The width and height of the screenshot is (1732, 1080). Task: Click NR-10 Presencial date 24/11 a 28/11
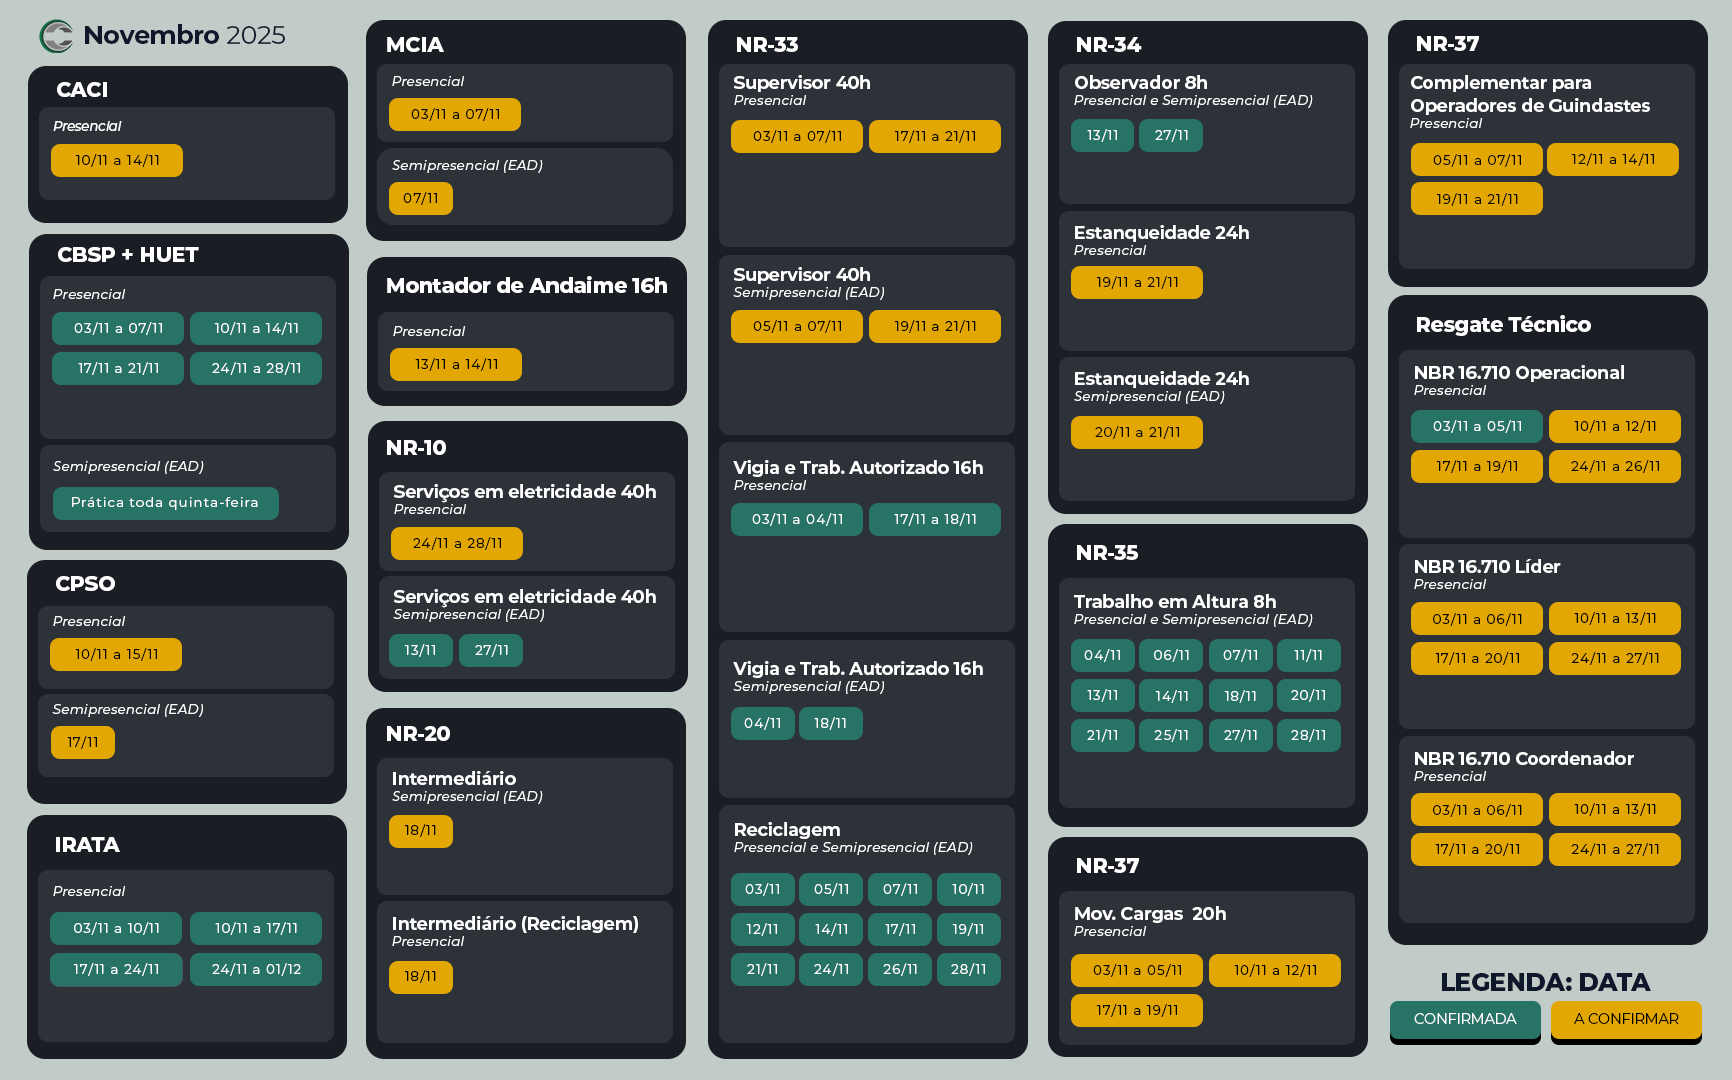pos(457,543)
